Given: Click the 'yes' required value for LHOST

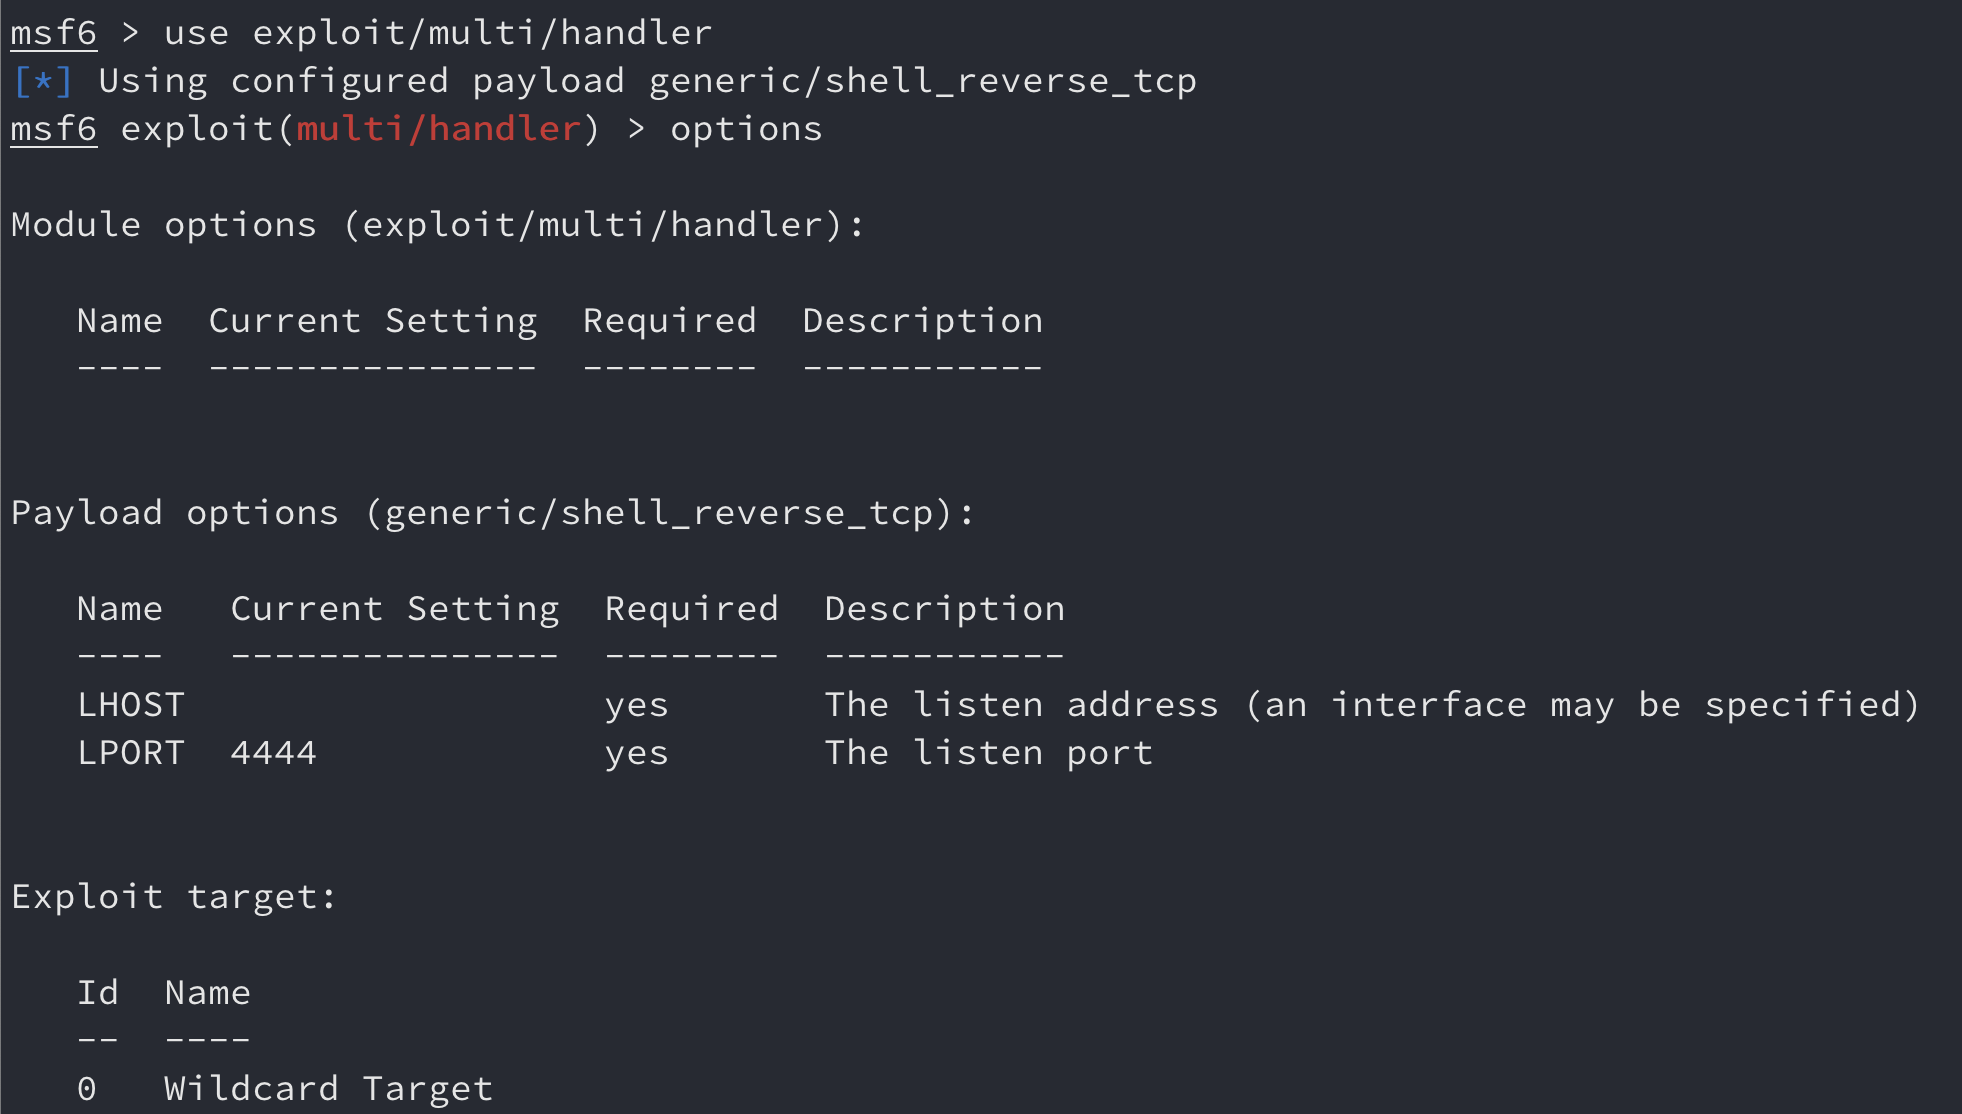Looking at the screenshot, I should pos(637,707).
